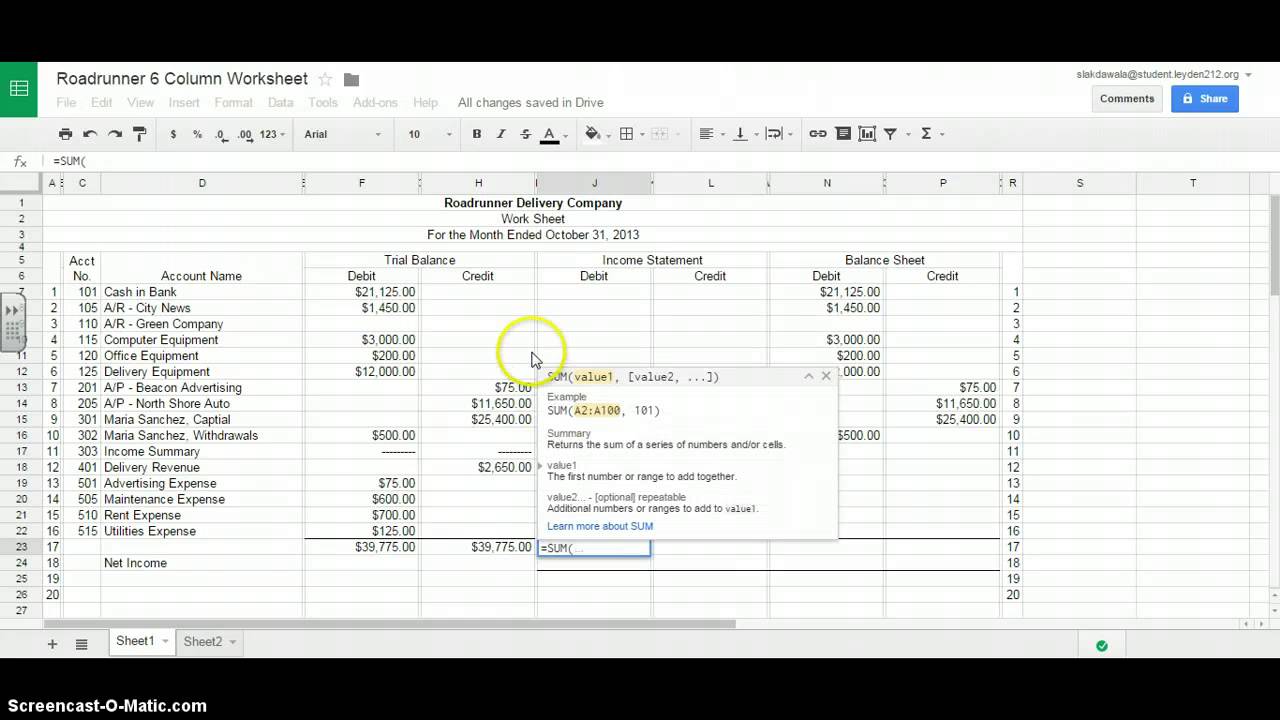This screenshot has width=1280, height=720.
Task: Format as percent with % icon
Action: 197,134
